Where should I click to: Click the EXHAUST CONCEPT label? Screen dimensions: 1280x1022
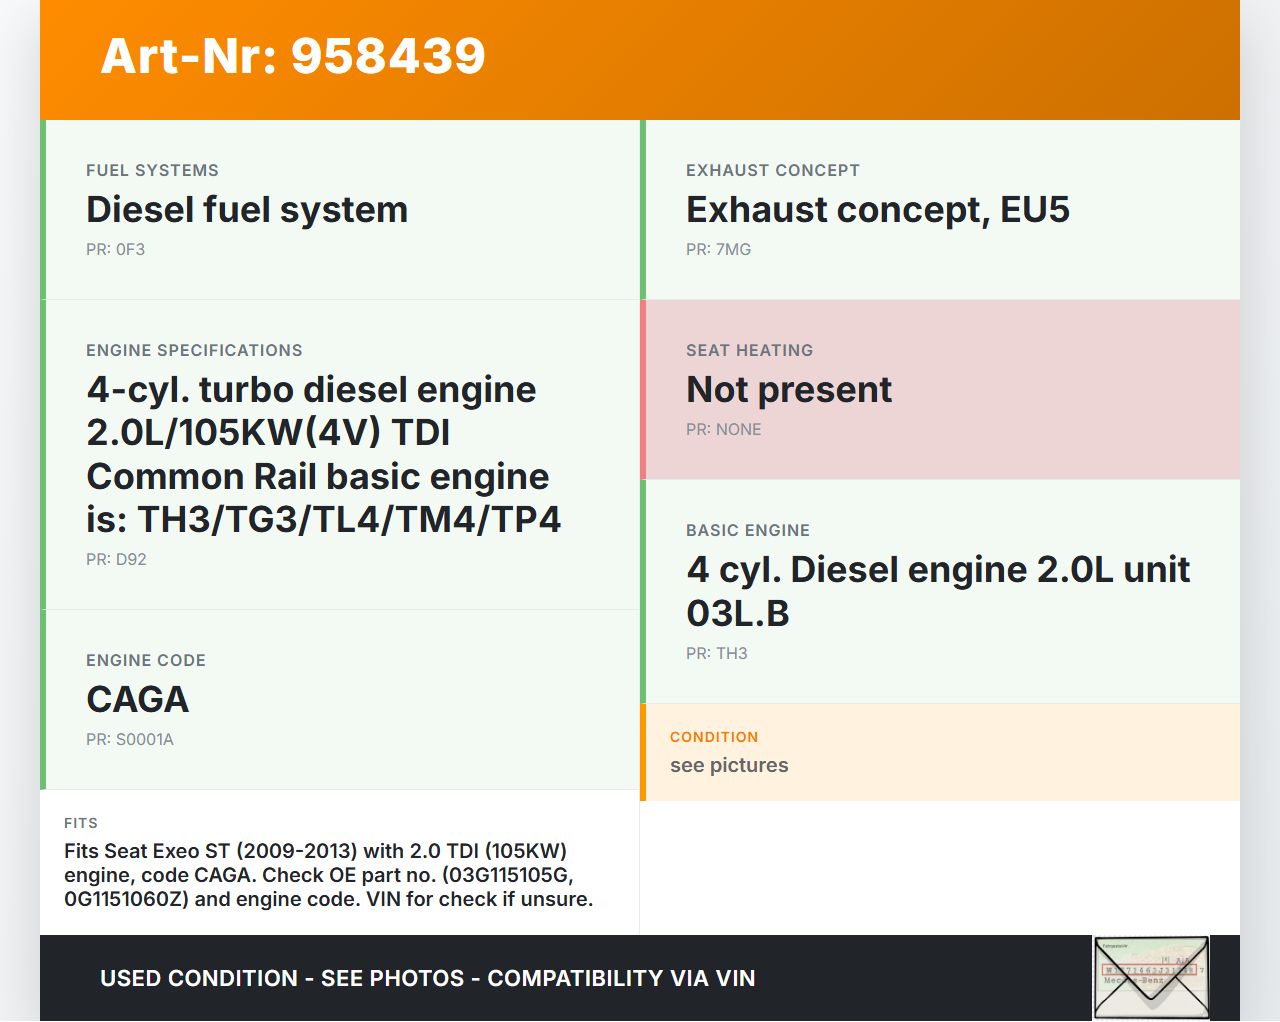pyautogui.click(x=773, y=171)
